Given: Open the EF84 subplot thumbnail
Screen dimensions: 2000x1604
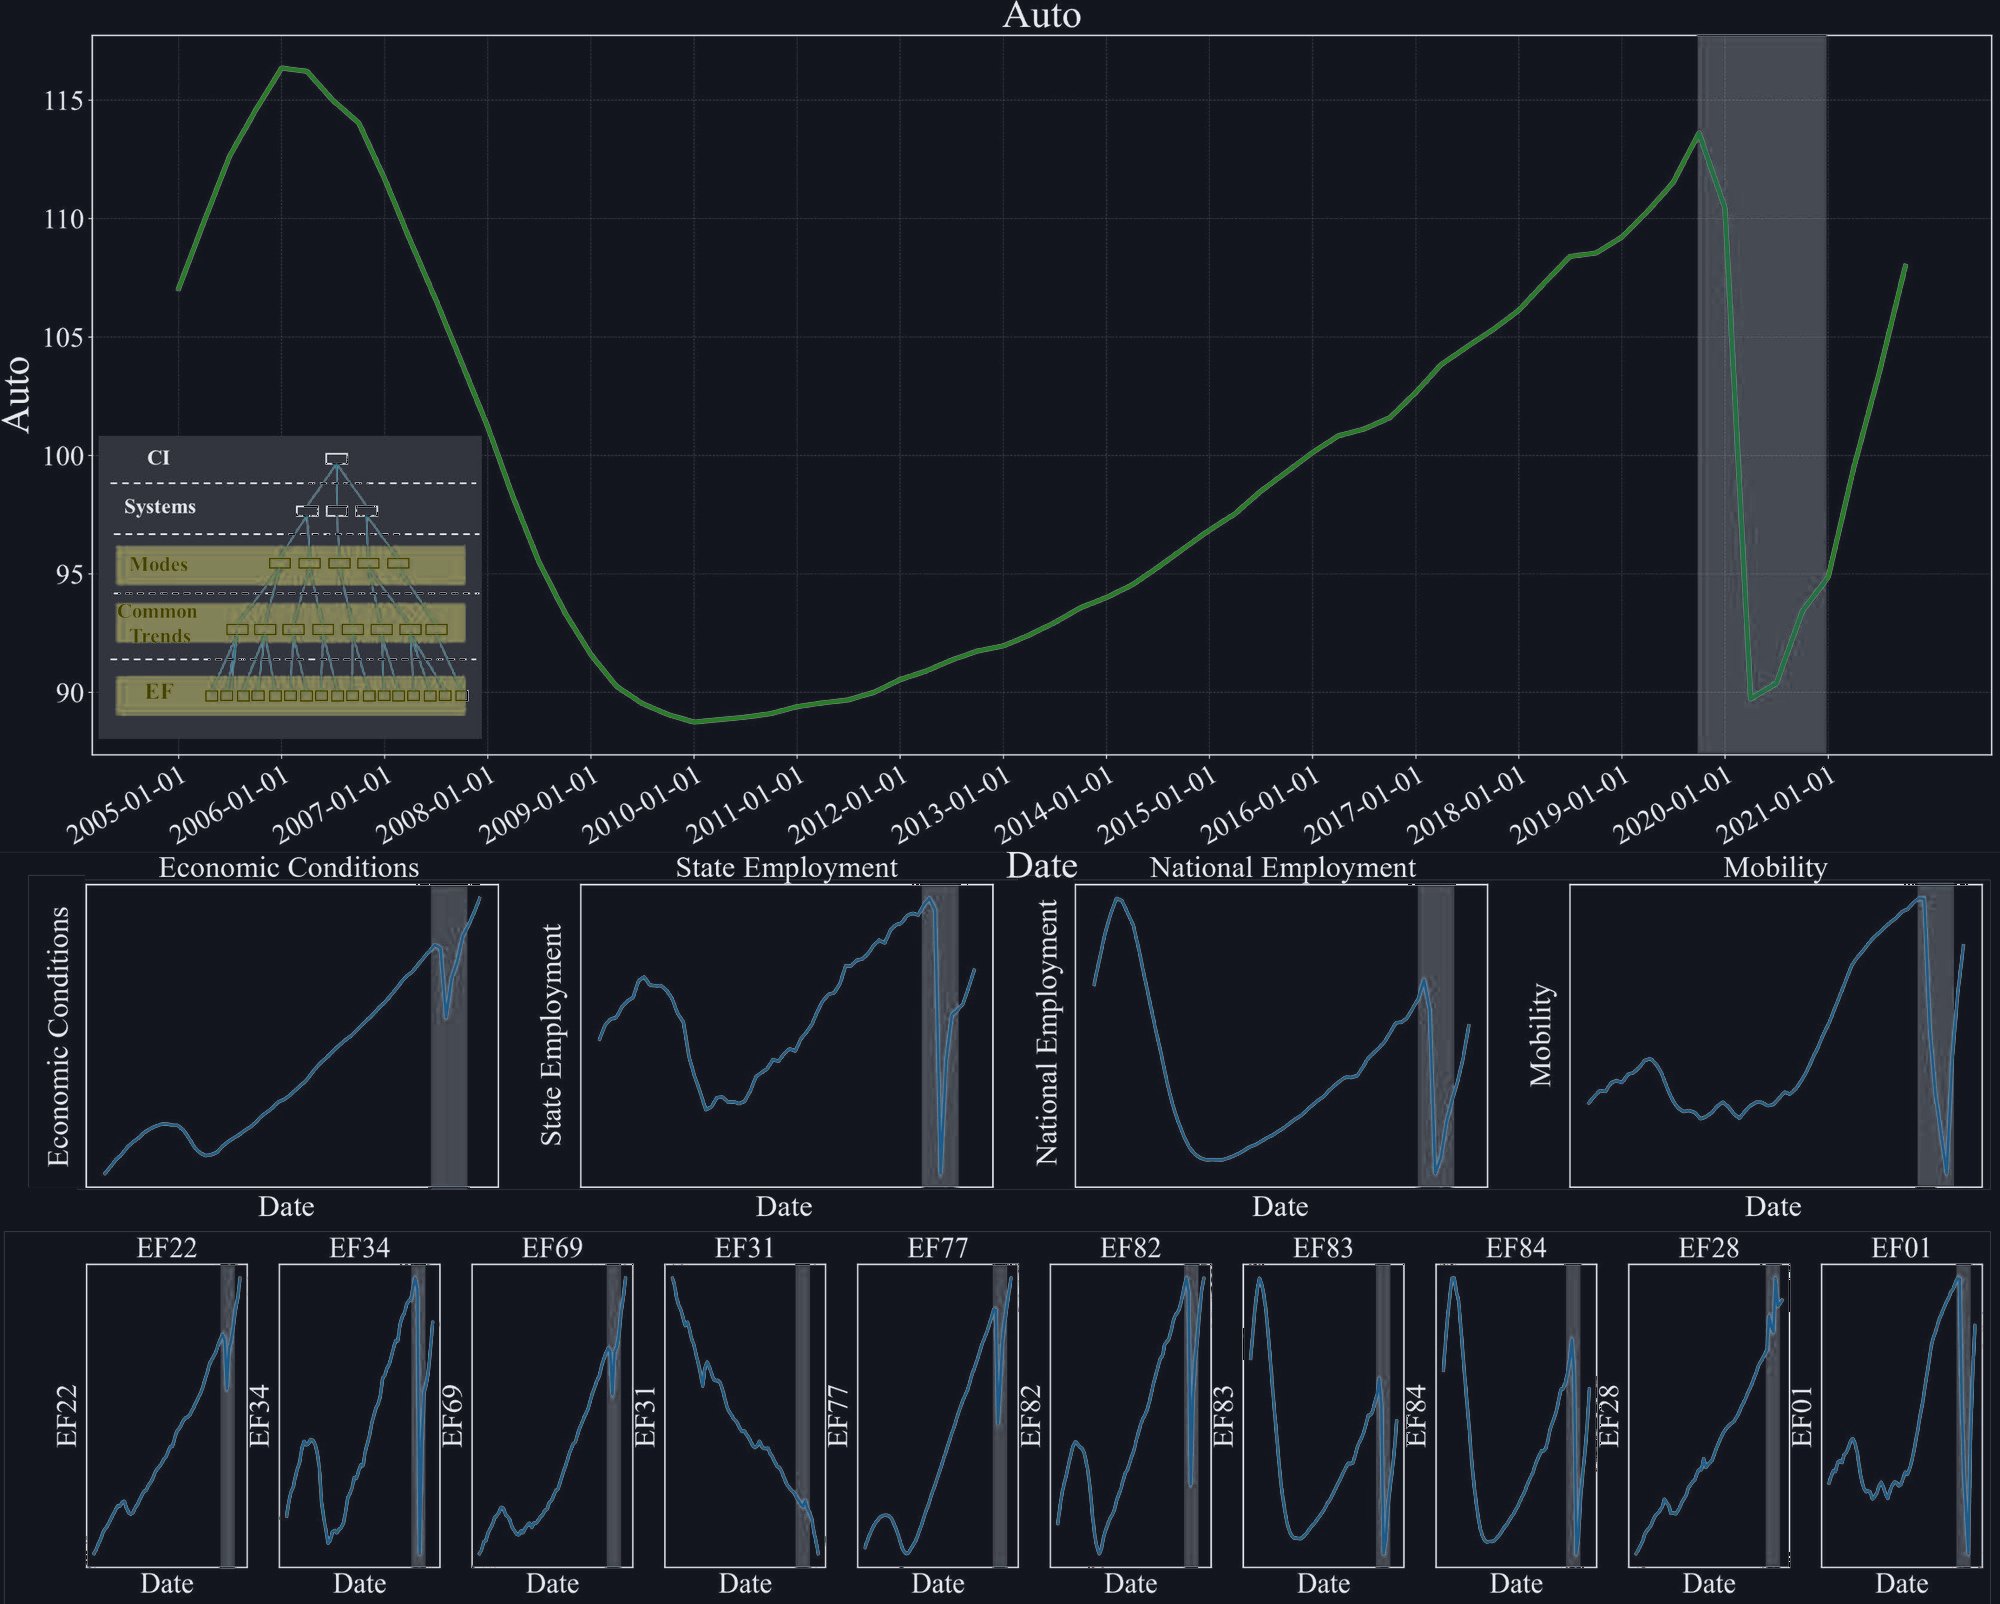Looking at the screenshot, I should point(1516,1415).
